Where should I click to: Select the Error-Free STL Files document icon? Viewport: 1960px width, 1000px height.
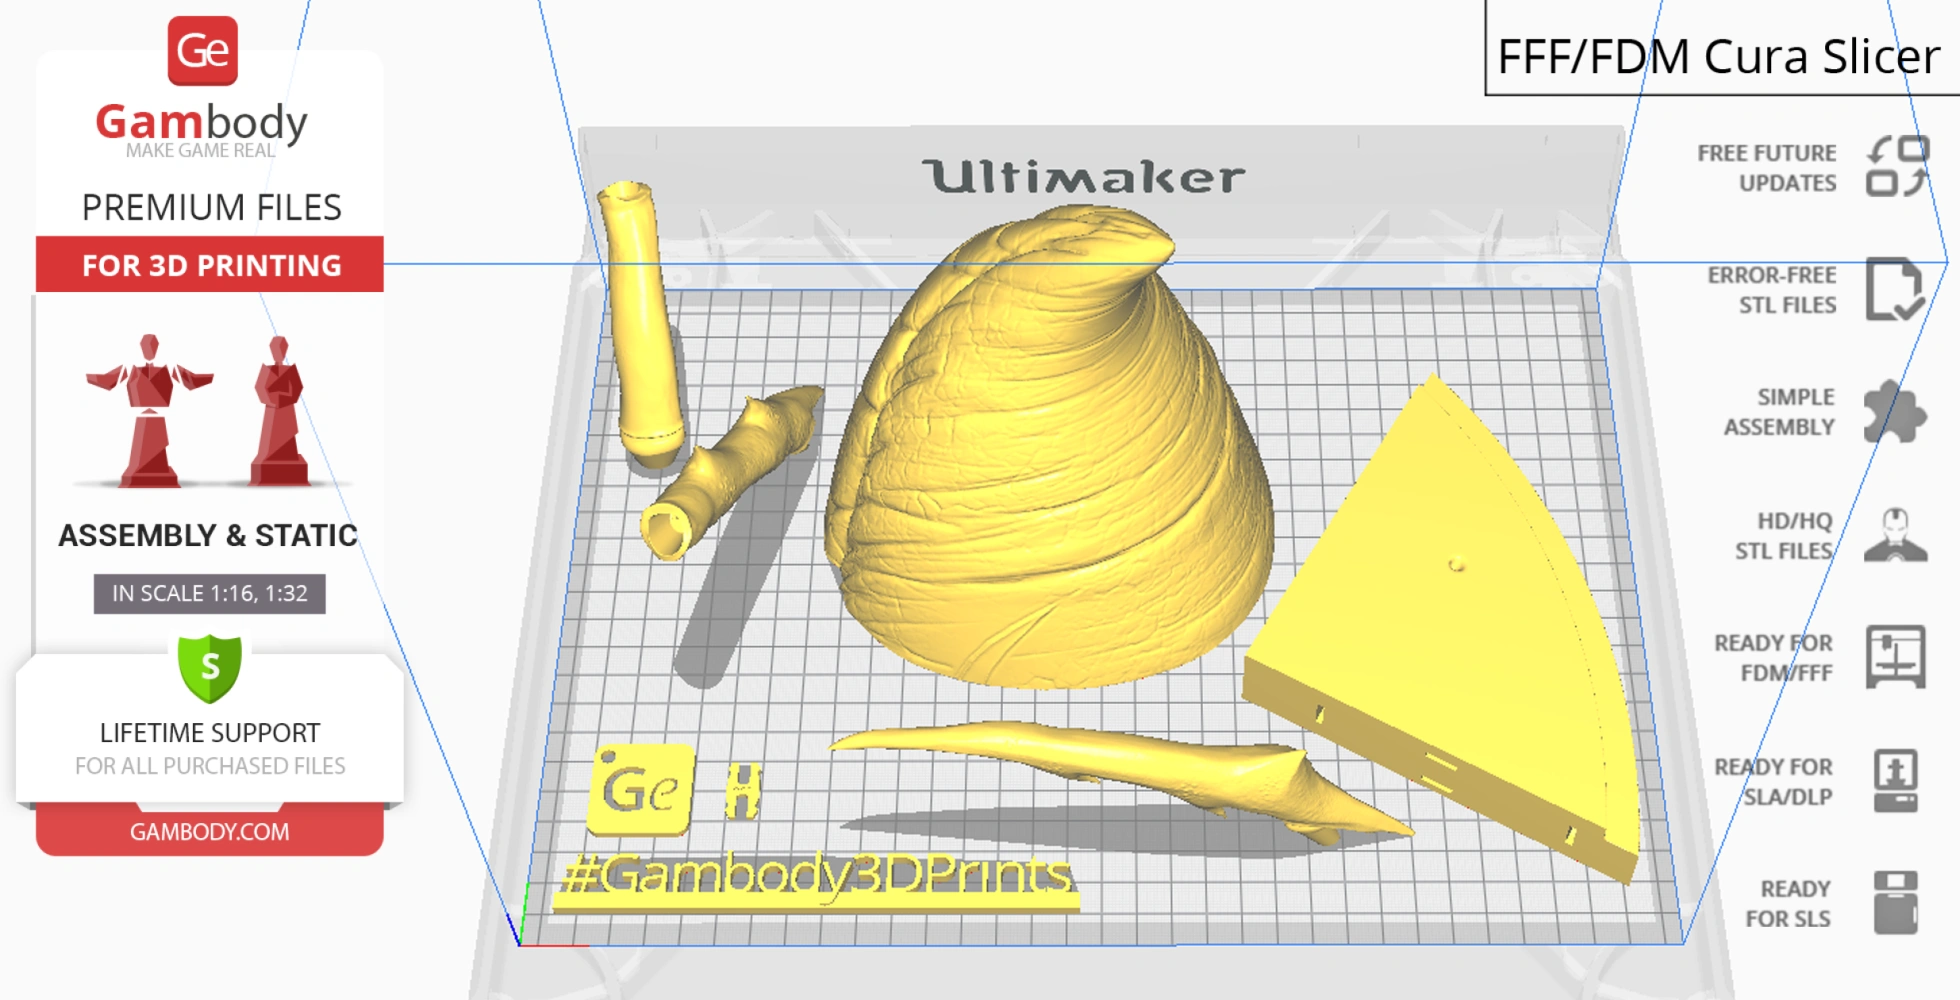(x=1893, y=290)
